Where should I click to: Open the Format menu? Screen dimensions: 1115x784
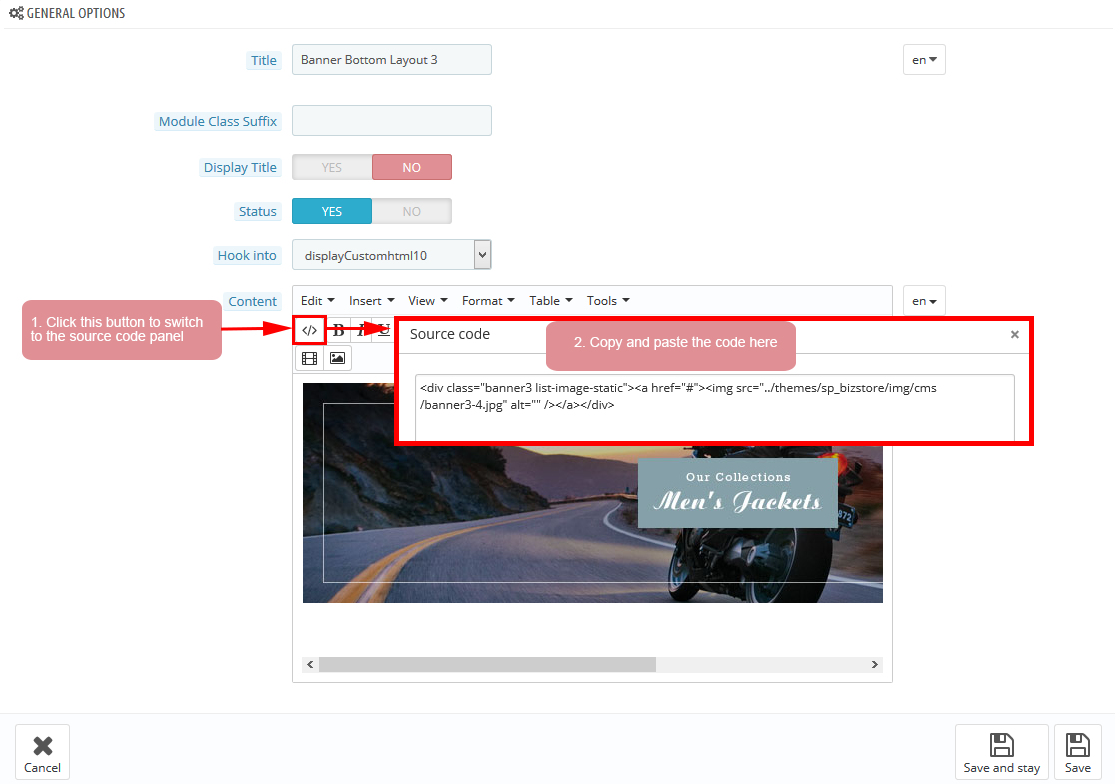tap(488, 301)
